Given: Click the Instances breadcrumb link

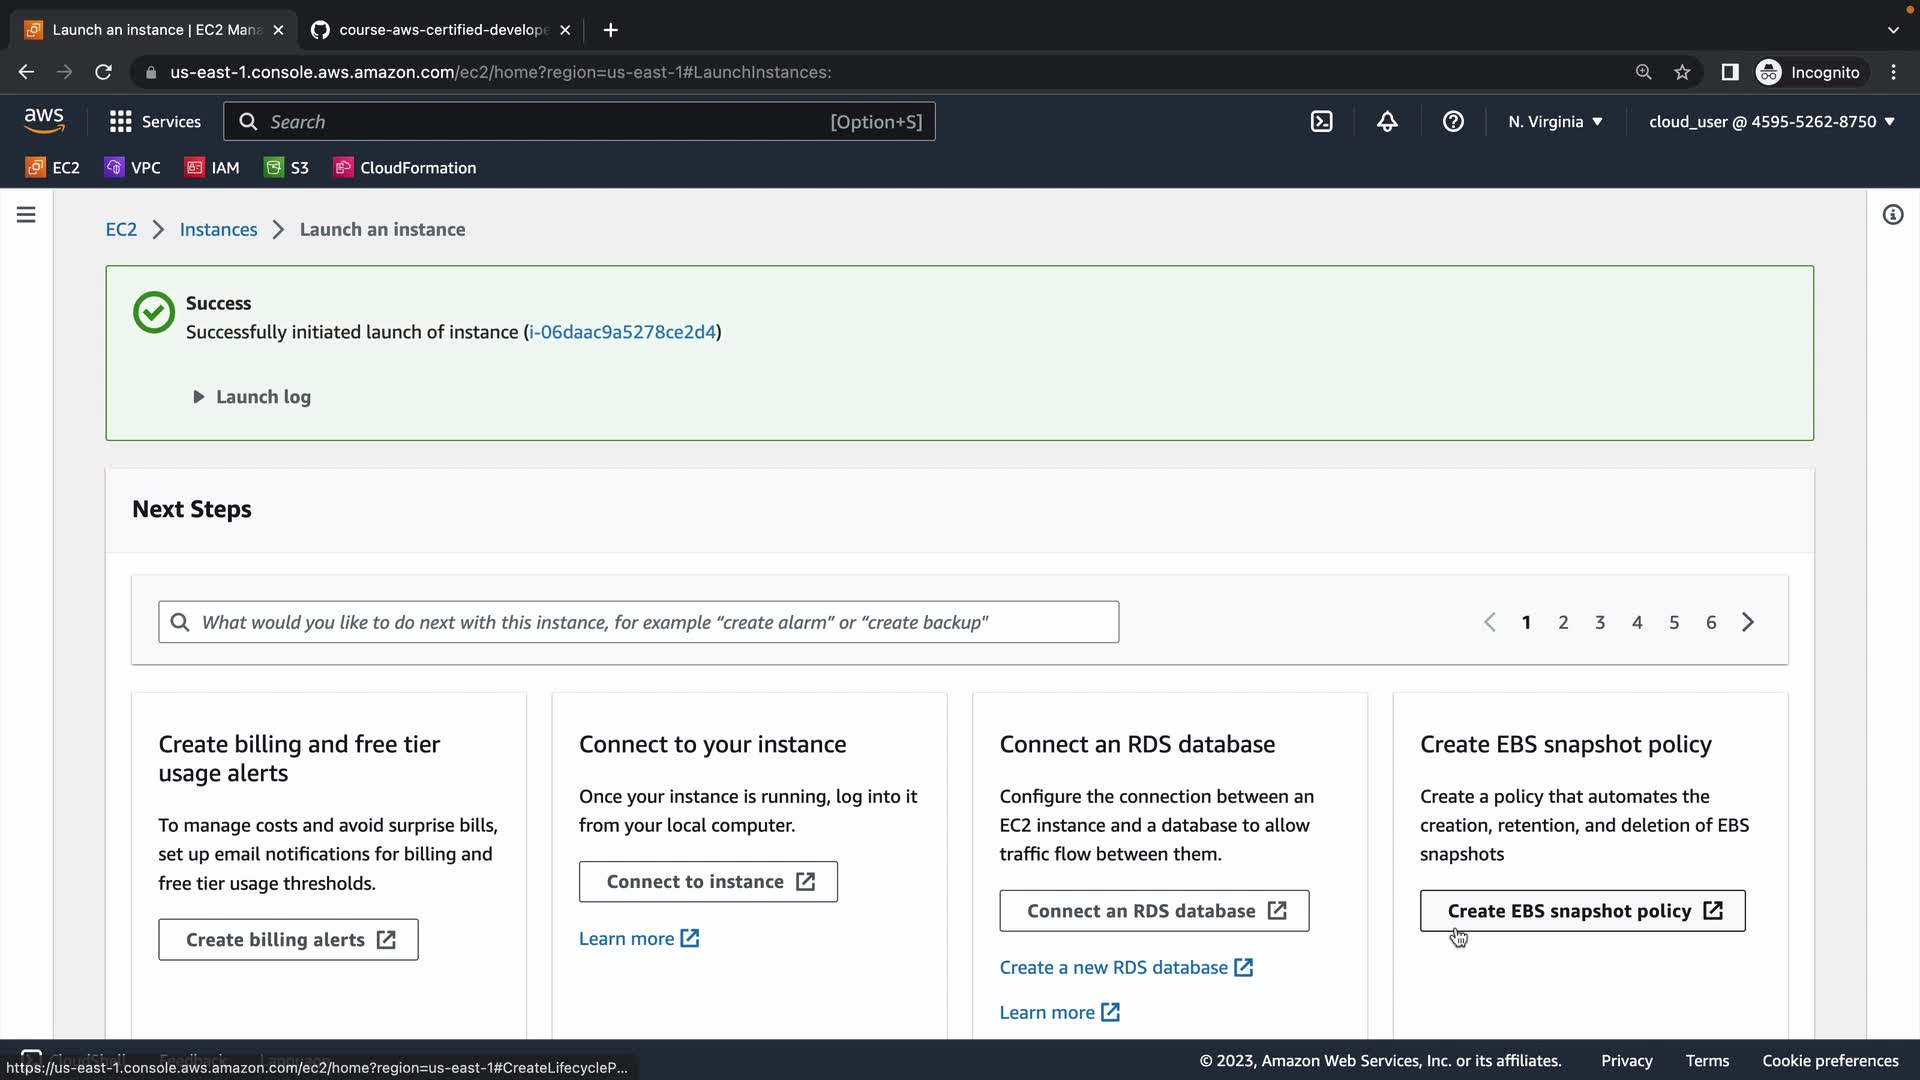Looking at the screenshot, I should coord(218,229).
